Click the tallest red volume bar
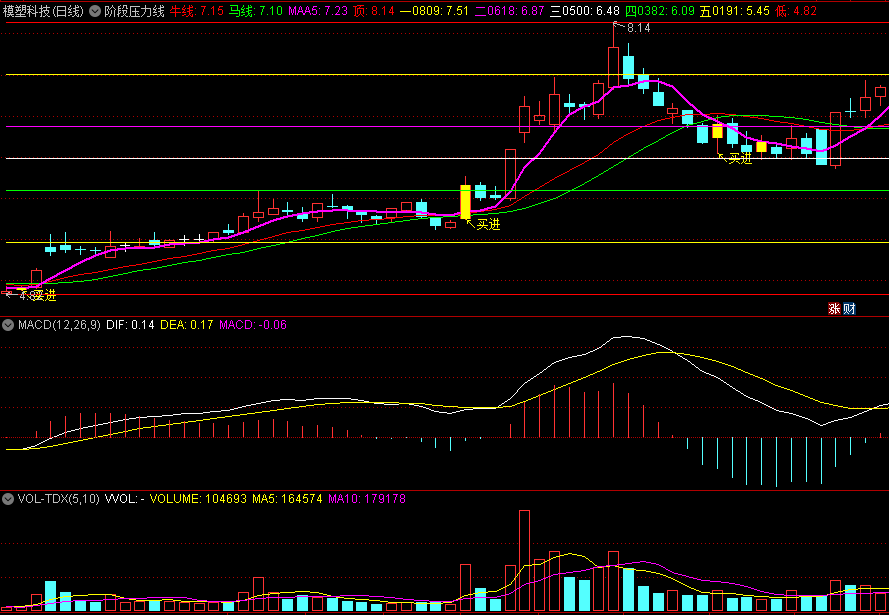 point(524,561)
